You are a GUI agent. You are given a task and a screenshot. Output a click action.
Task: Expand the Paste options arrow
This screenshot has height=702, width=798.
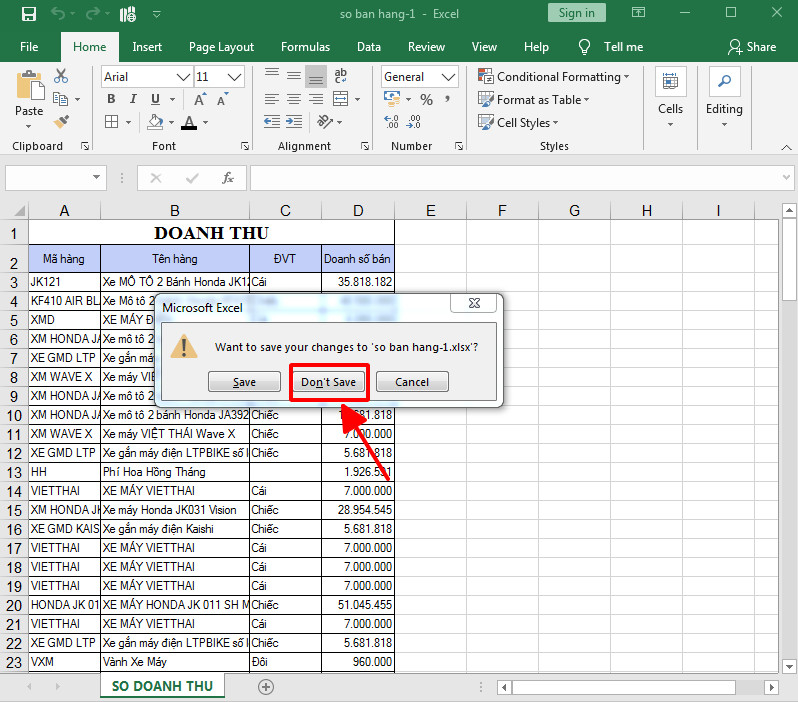(x=28, y=126)
